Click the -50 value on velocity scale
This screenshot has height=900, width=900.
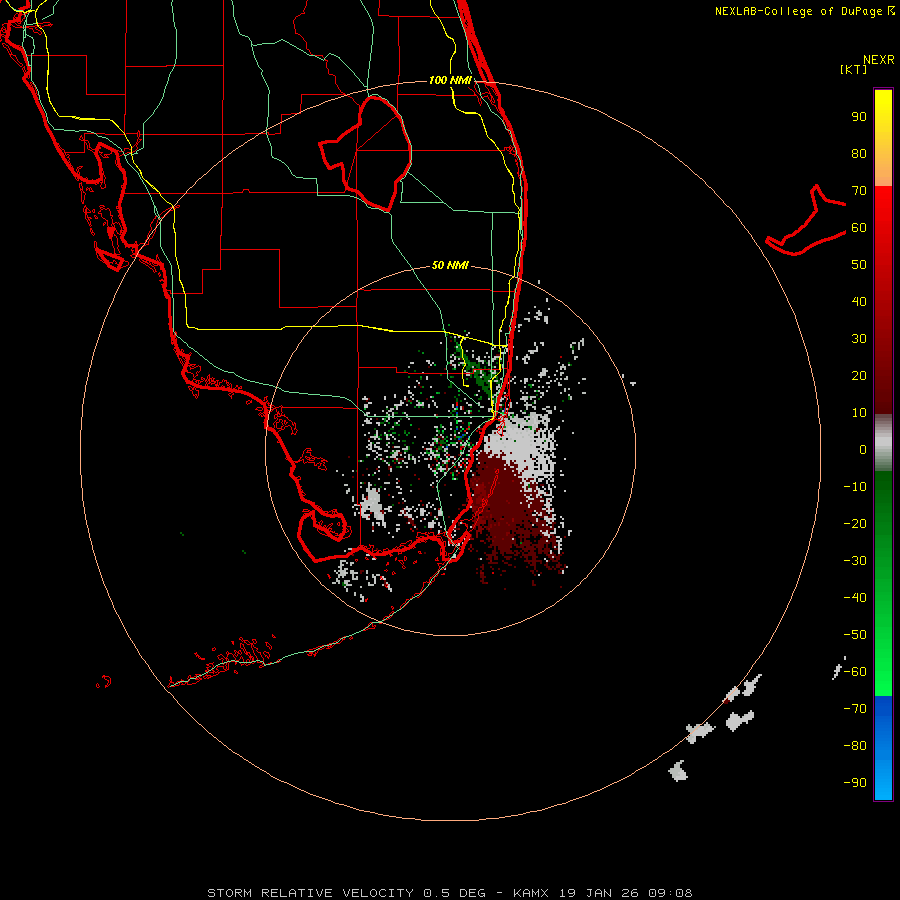(855, 635)
